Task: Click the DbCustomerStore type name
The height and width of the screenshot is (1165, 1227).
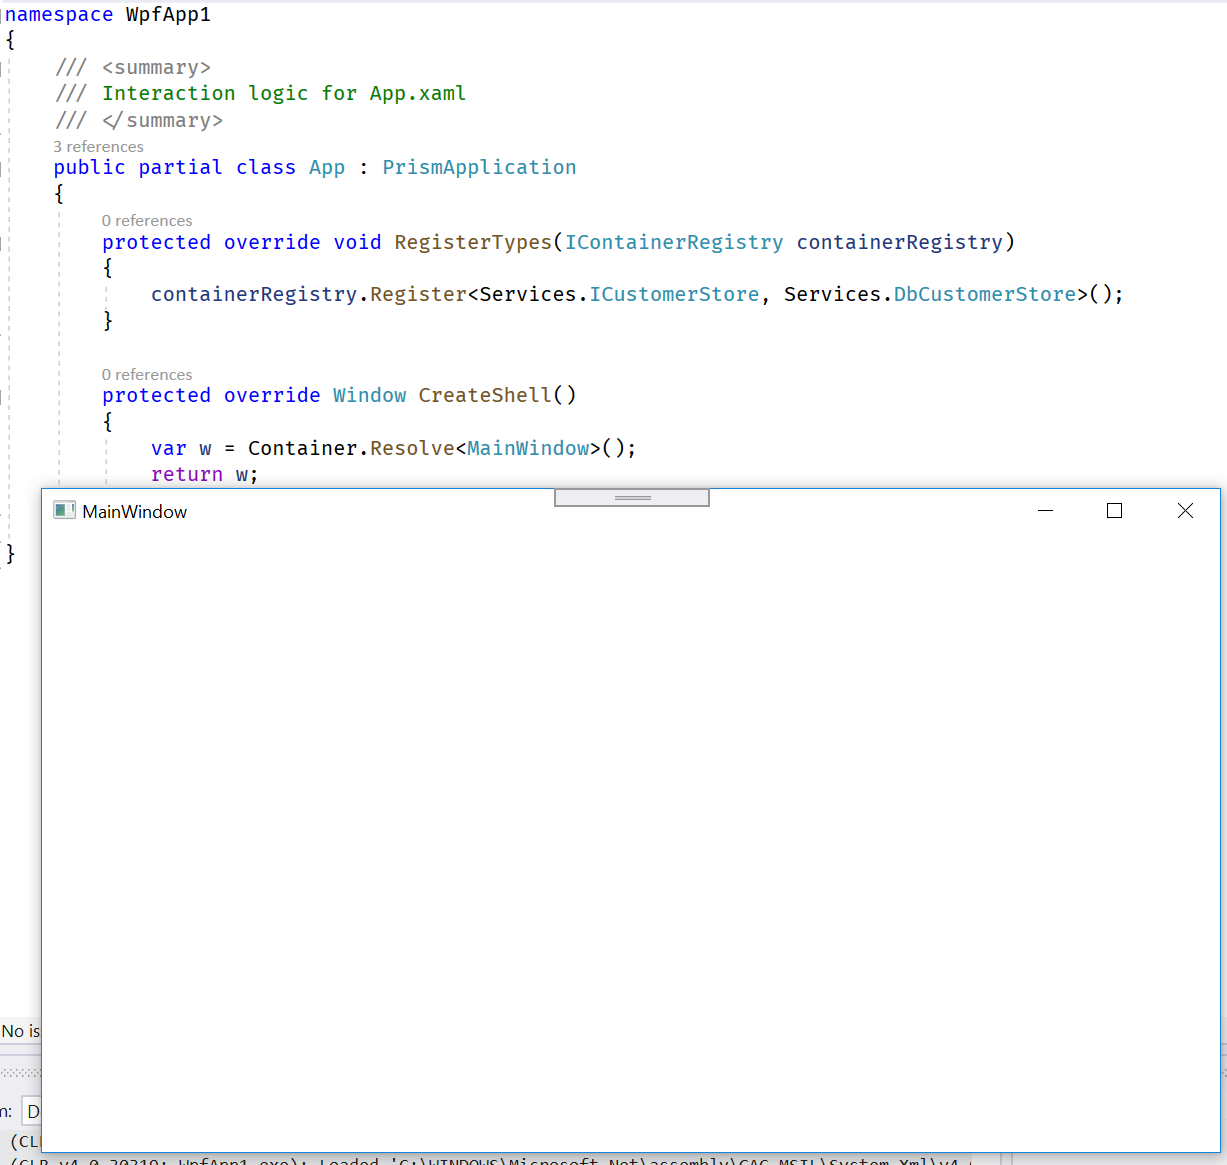Action: point(985,294)
